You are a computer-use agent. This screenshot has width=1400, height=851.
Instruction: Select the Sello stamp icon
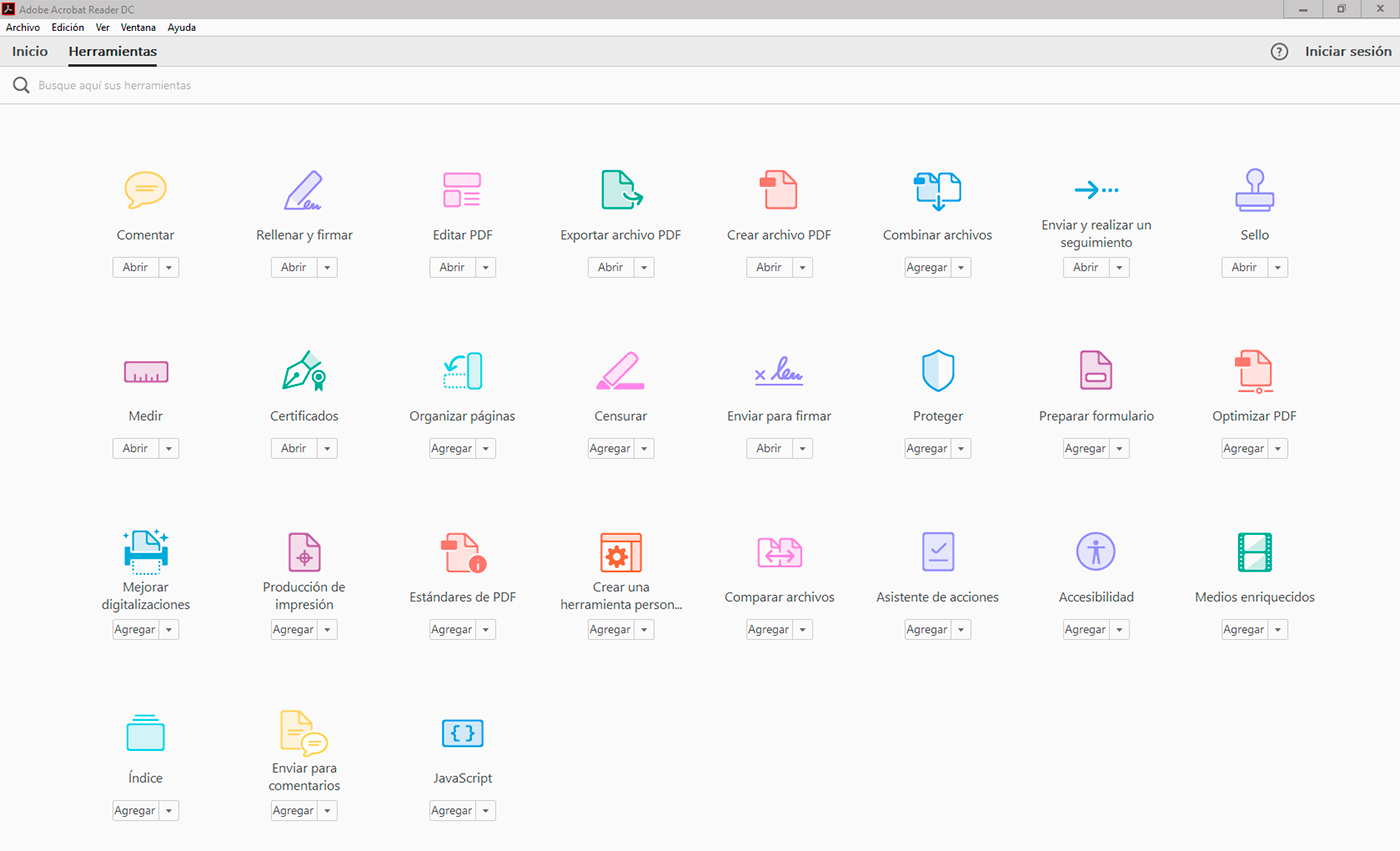click(1254, 190)
